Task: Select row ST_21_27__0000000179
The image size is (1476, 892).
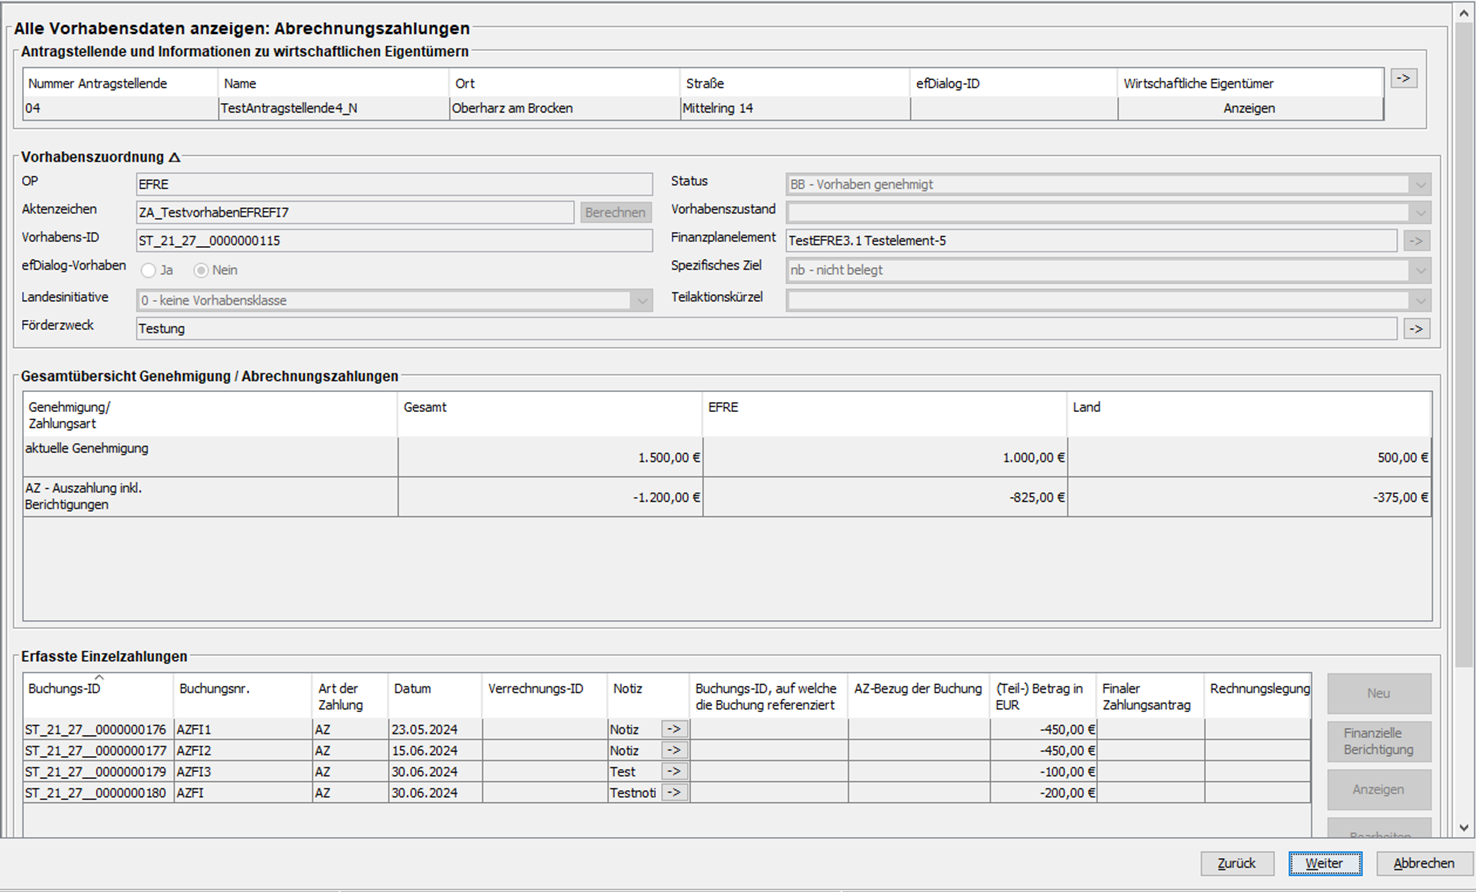Action: click(667, 772)
